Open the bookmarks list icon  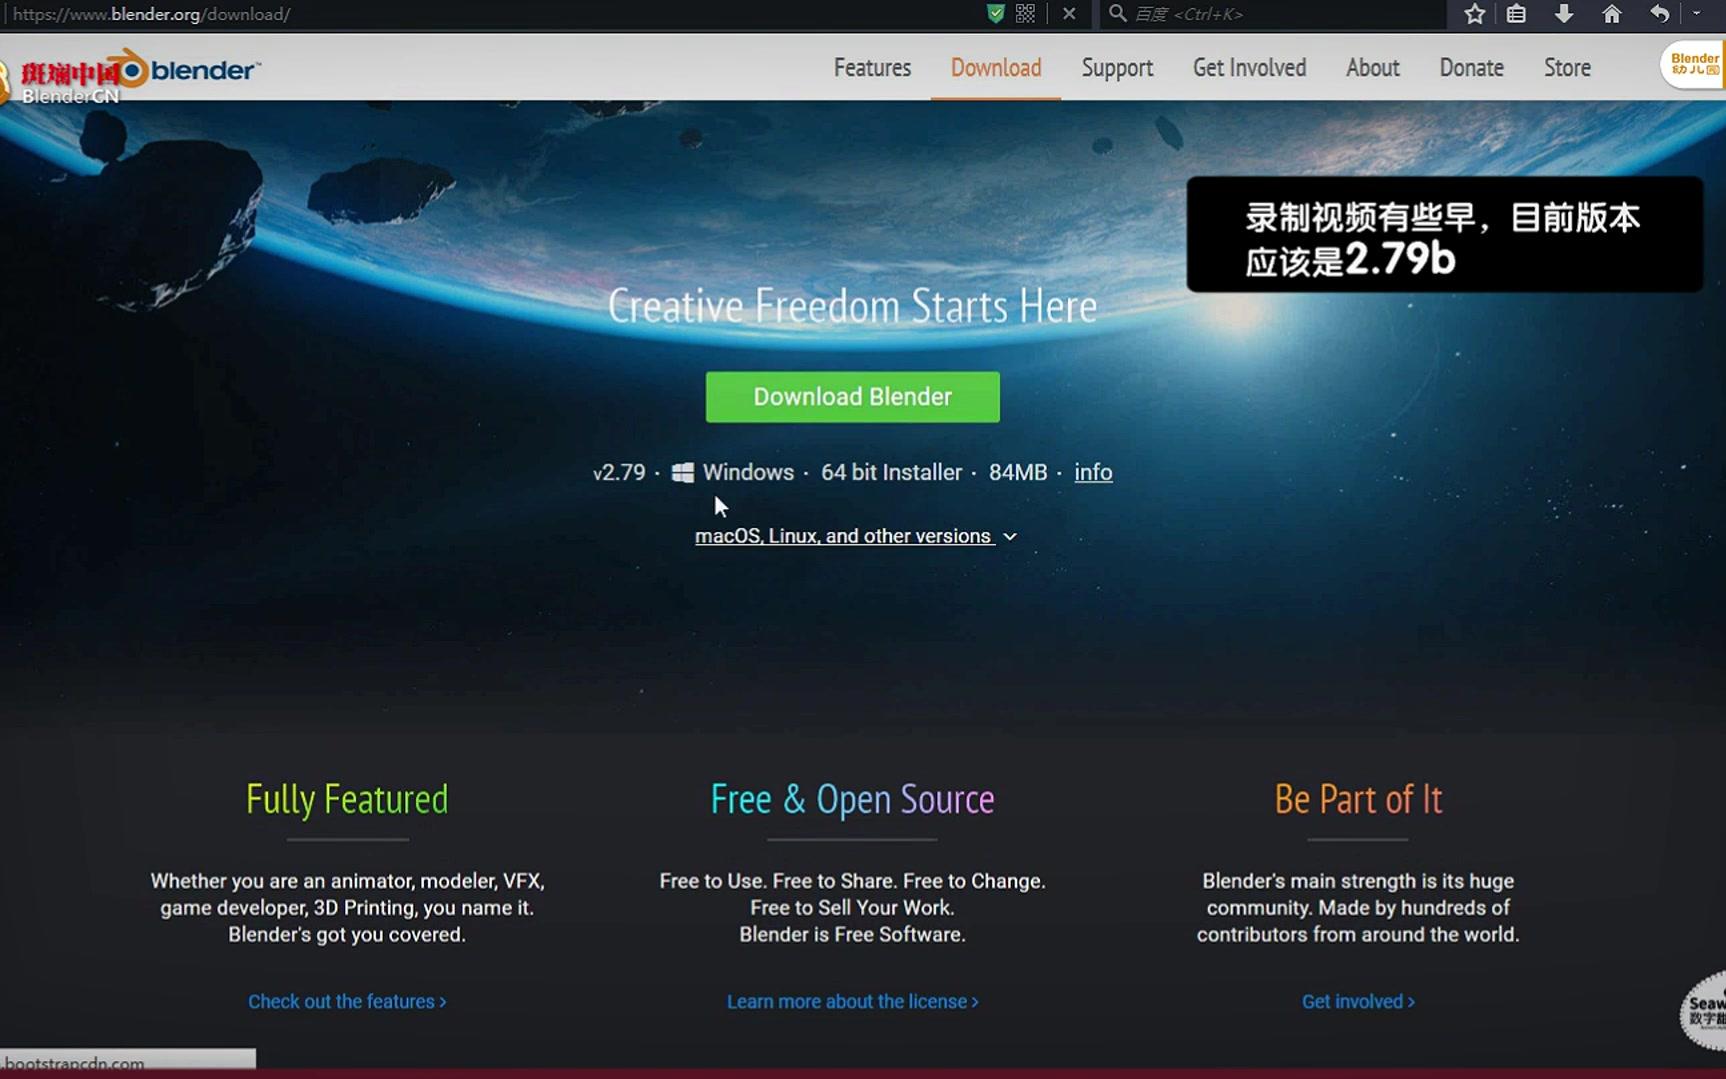pyautogui.click(x=1516, y=13)
